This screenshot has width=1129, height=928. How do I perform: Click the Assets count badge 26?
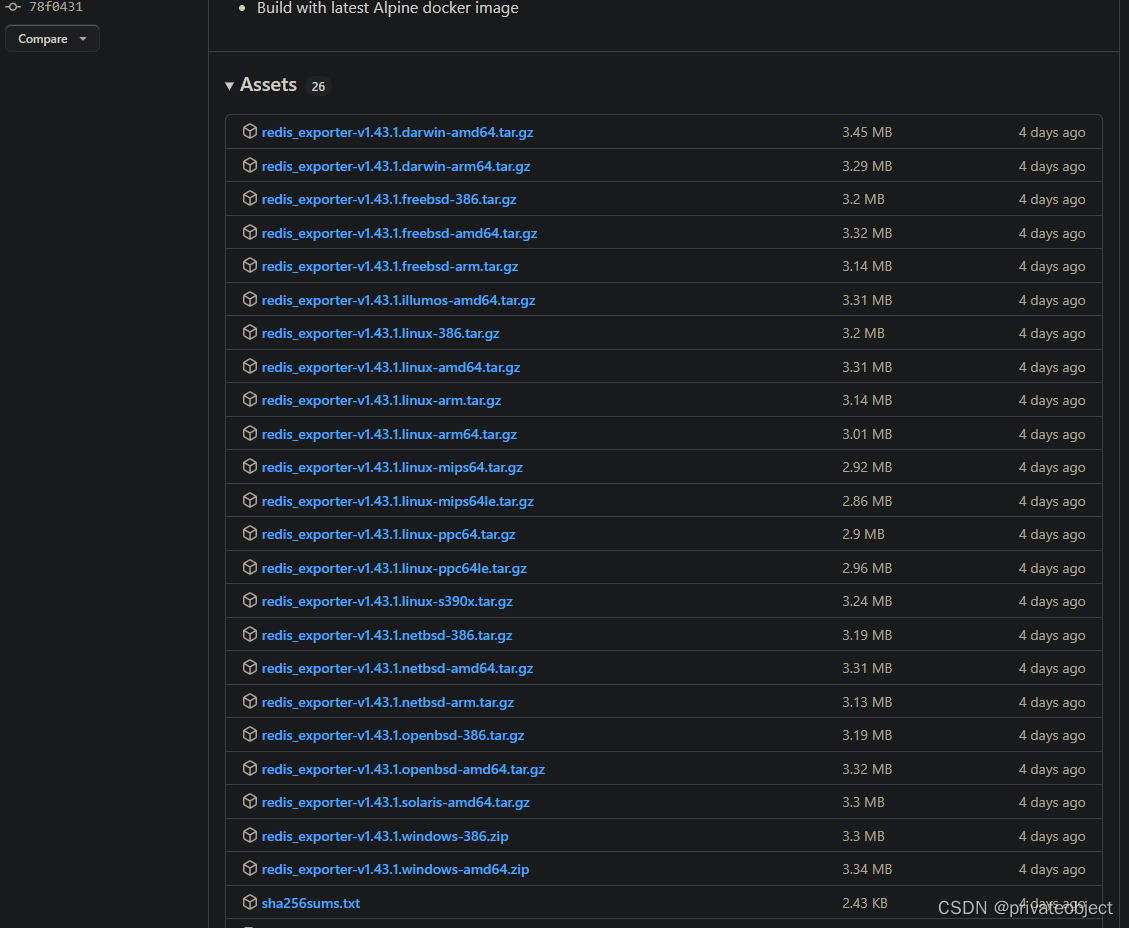[318, 86]
